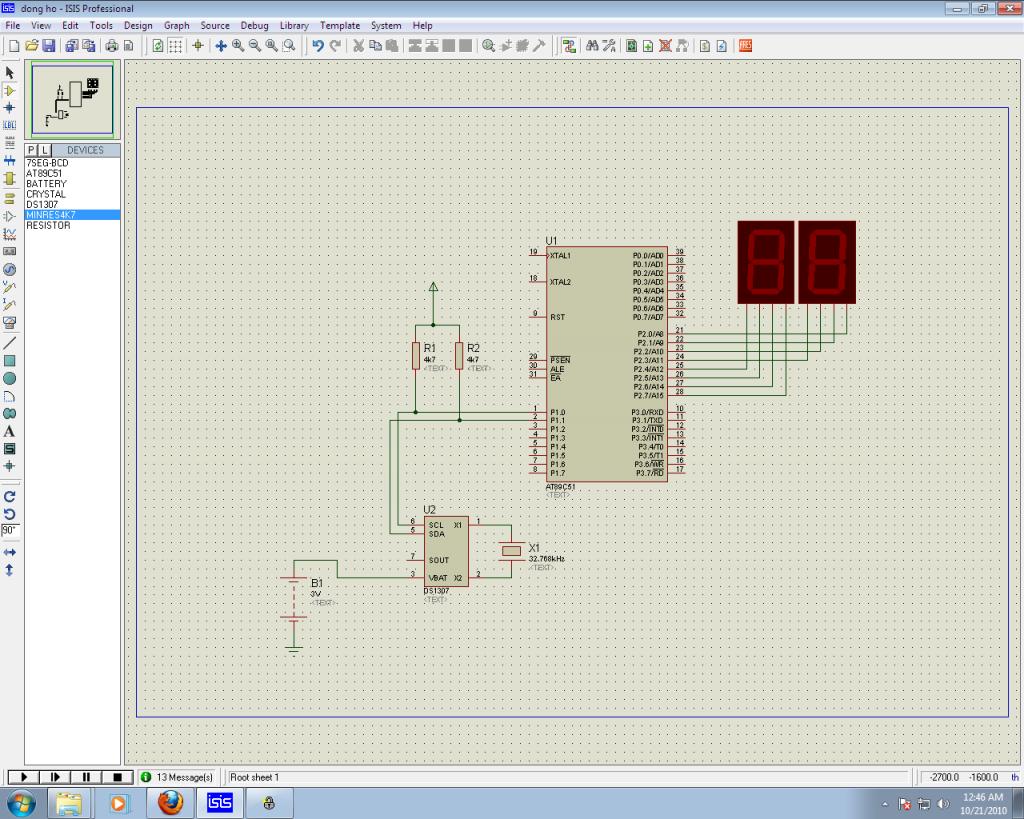The width and height of the screenshot is (1024, 819).
Task: Select the Component mode tool
Action: click(x=10, y=90)
